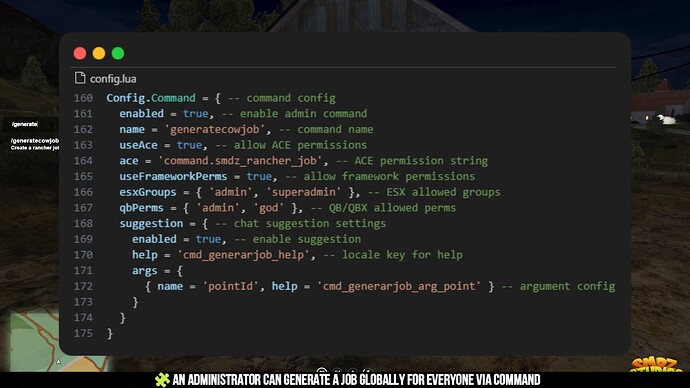This screenshot has width=690, height=388.
Task: Click line number 160
Action: pos(83,98)
